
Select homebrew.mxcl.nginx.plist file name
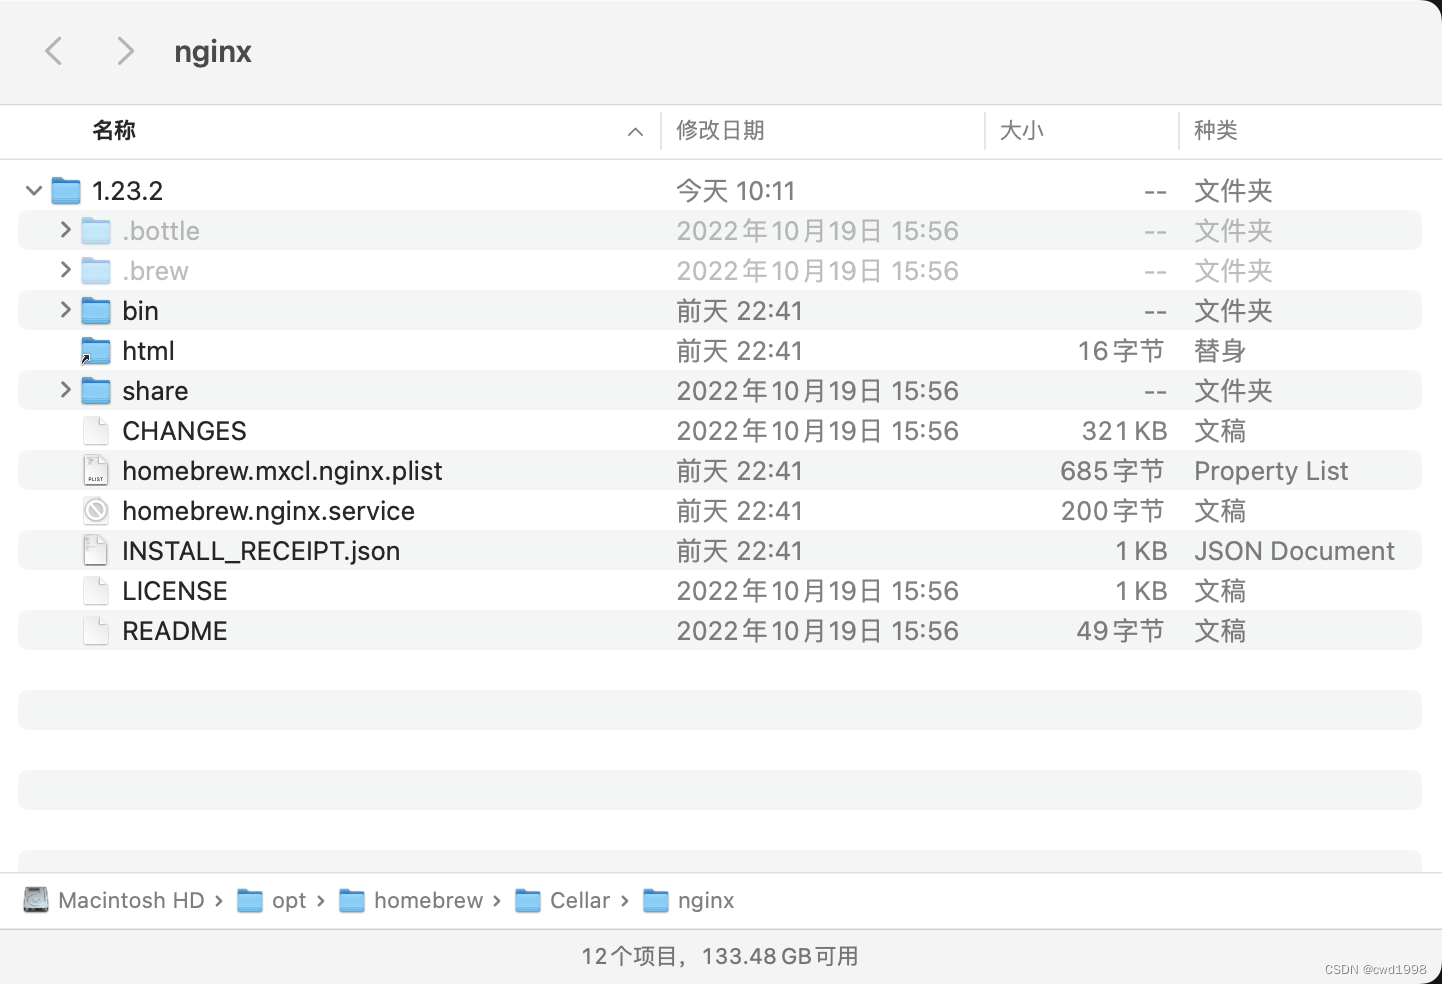click(x=282, y=470)
